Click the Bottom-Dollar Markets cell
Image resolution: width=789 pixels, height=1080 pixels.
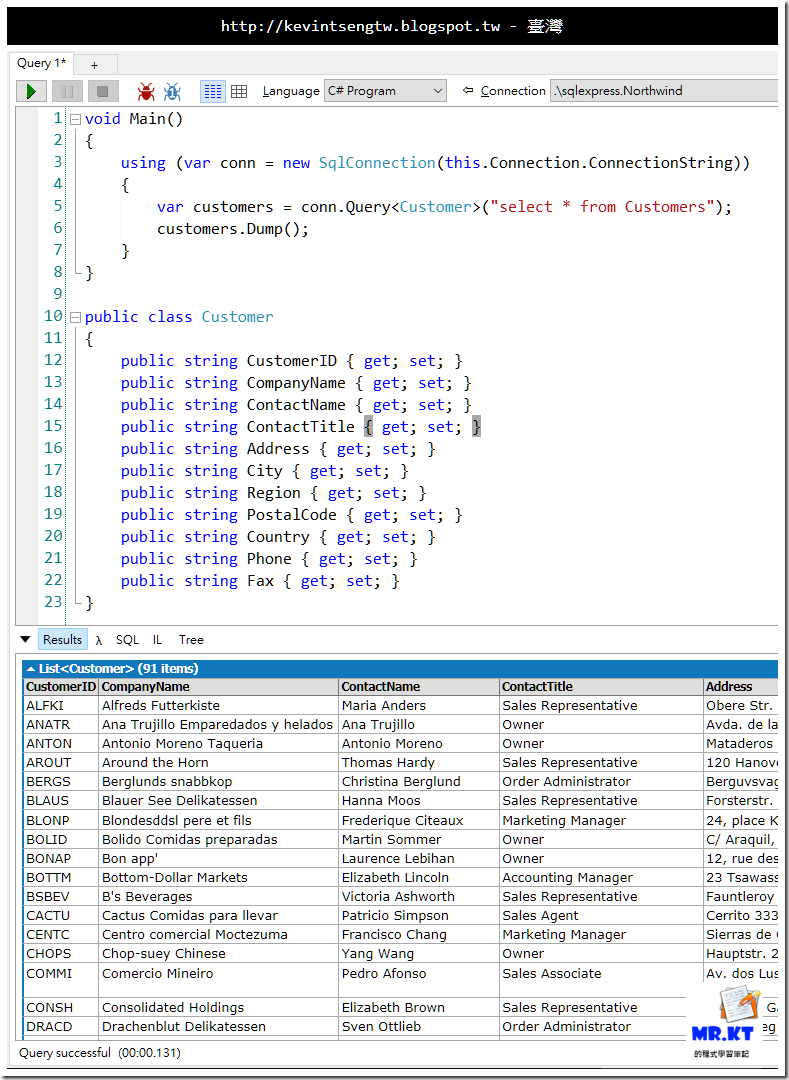219,878
